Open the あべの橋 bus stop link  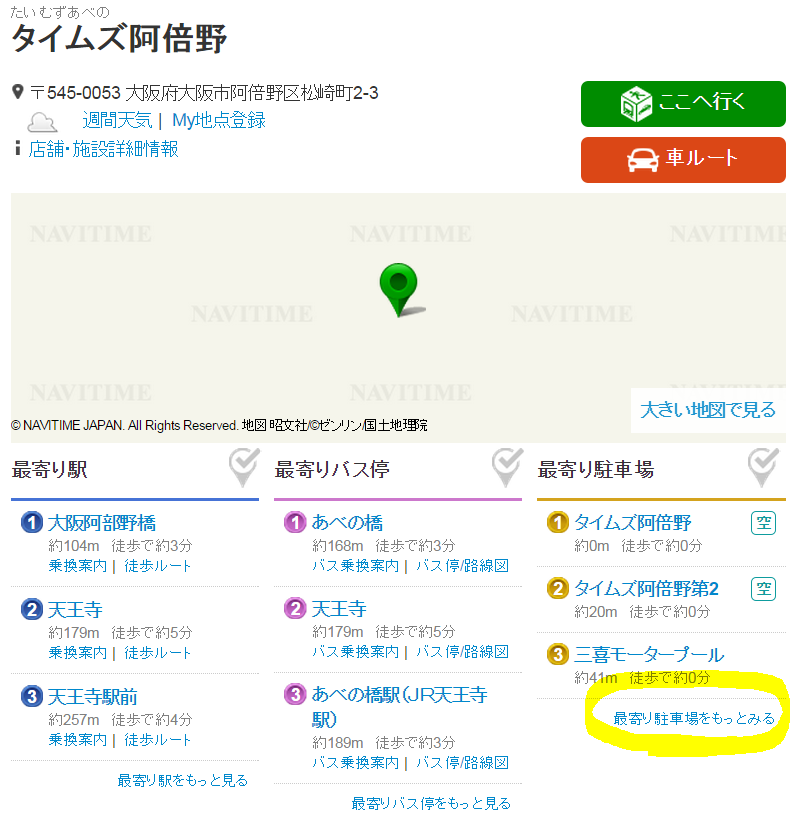(x=347, y=523)
